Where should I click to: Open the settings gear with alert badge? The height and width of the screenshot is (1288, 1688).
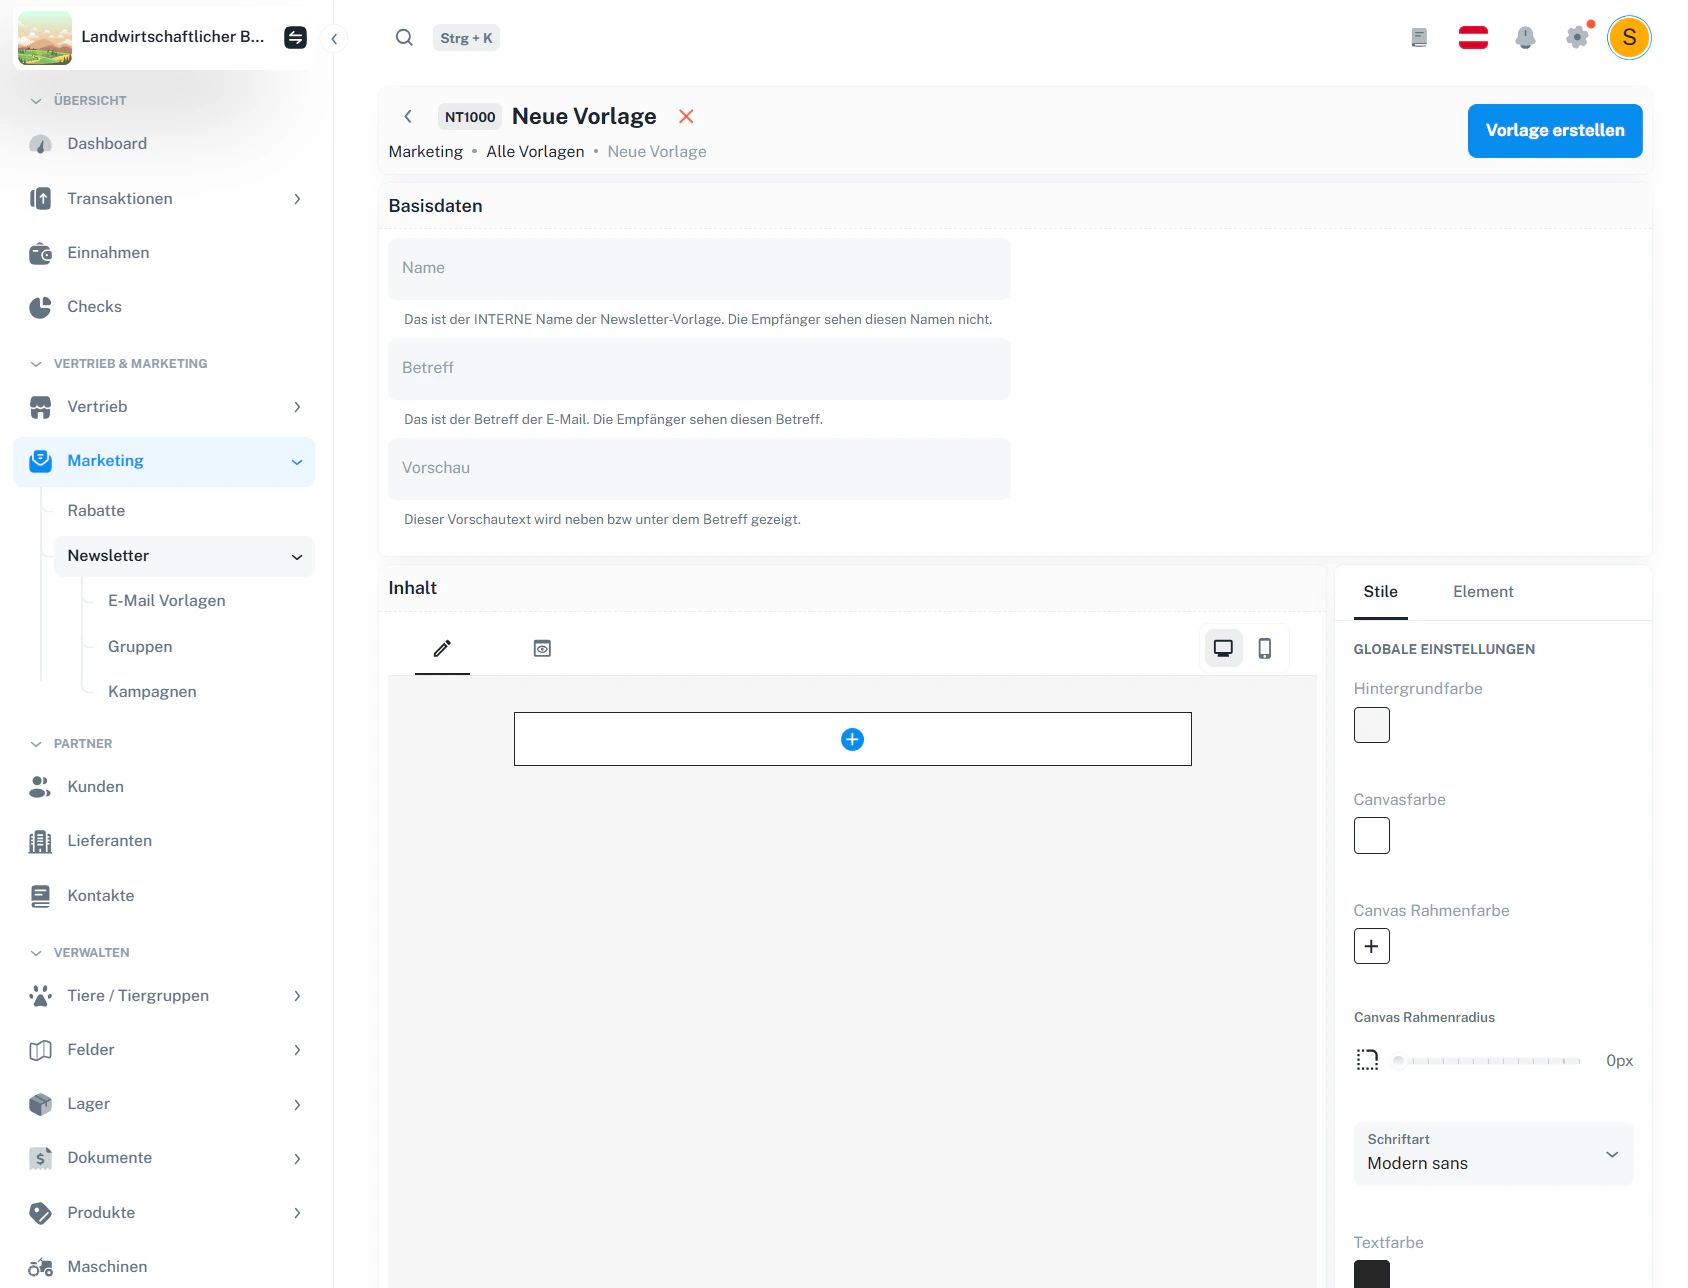[x=1577, y=37]
